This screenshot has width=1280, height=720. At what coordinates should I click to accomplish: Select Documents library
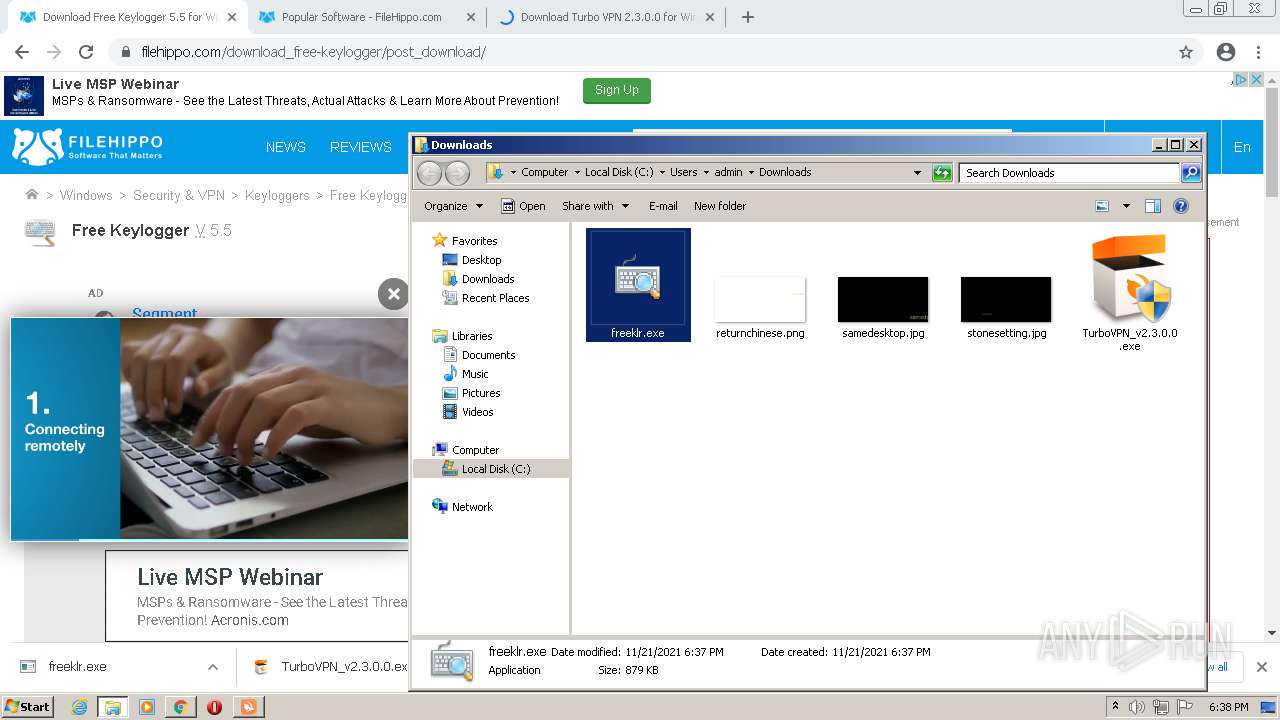(488, 355)
